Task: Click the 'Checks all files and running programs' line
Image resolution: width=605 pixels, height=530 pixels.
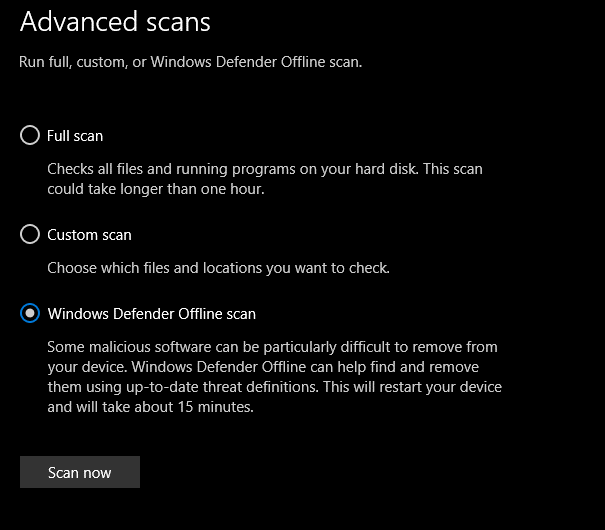Action: tap(265, 169)
